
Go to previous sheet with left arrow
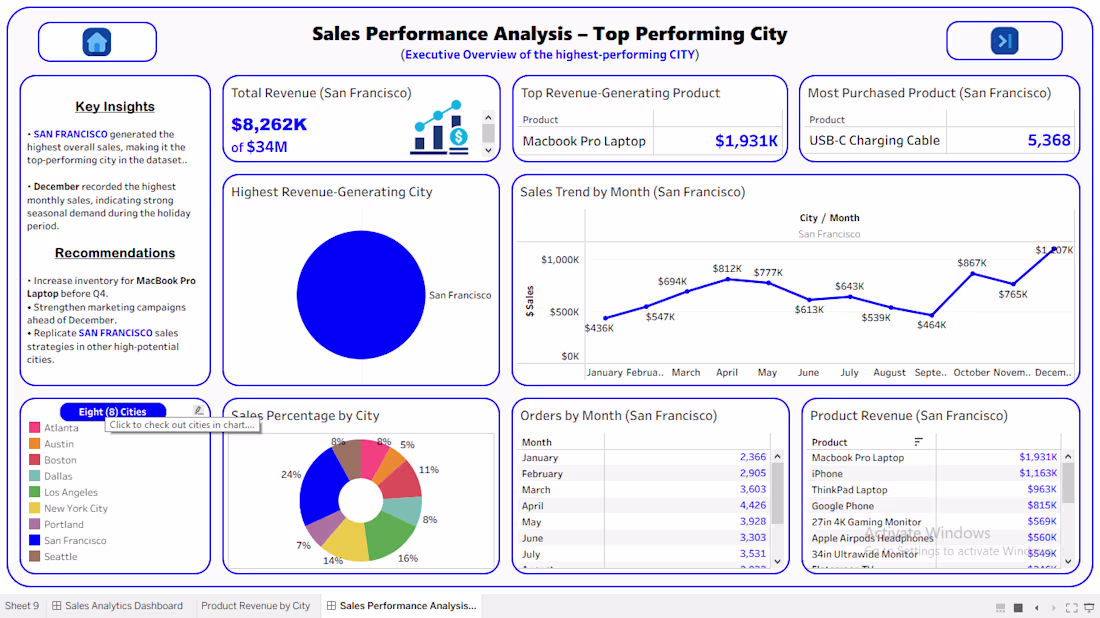[1037, 607]
